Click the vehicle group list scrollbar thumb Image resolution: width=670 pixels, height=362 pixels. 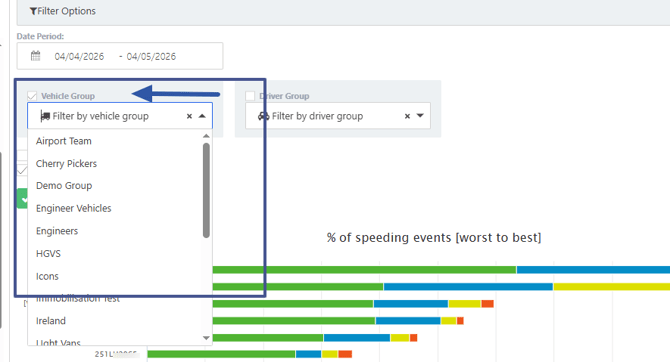[x=206, y=190]
